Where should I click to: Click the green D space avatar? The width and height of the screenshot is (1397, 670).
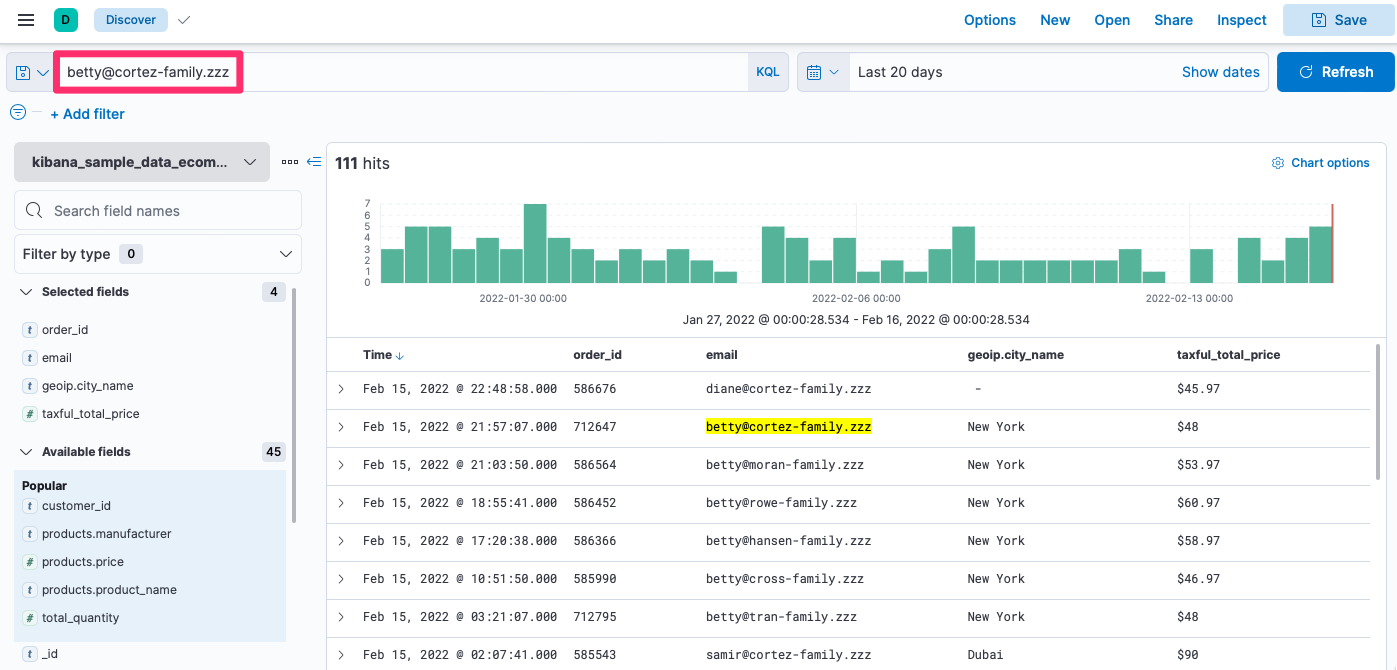[66, 20]
